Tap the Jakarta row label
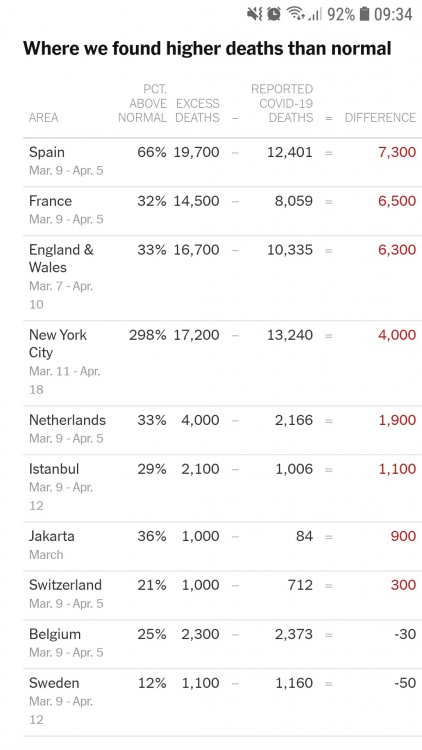The width and height of the screenshot is (422, 750). click(x=52, y=536)
